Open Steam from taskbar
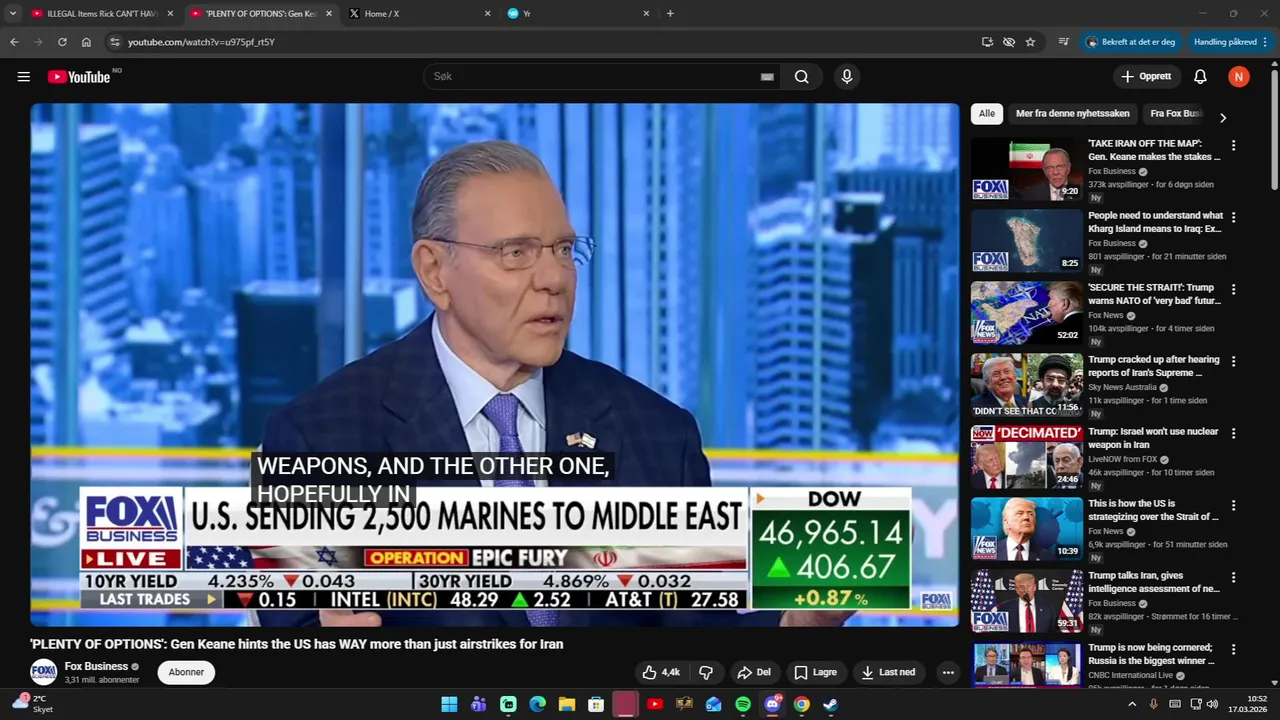Screen dimensions: 1280x720 coord(830,704)
